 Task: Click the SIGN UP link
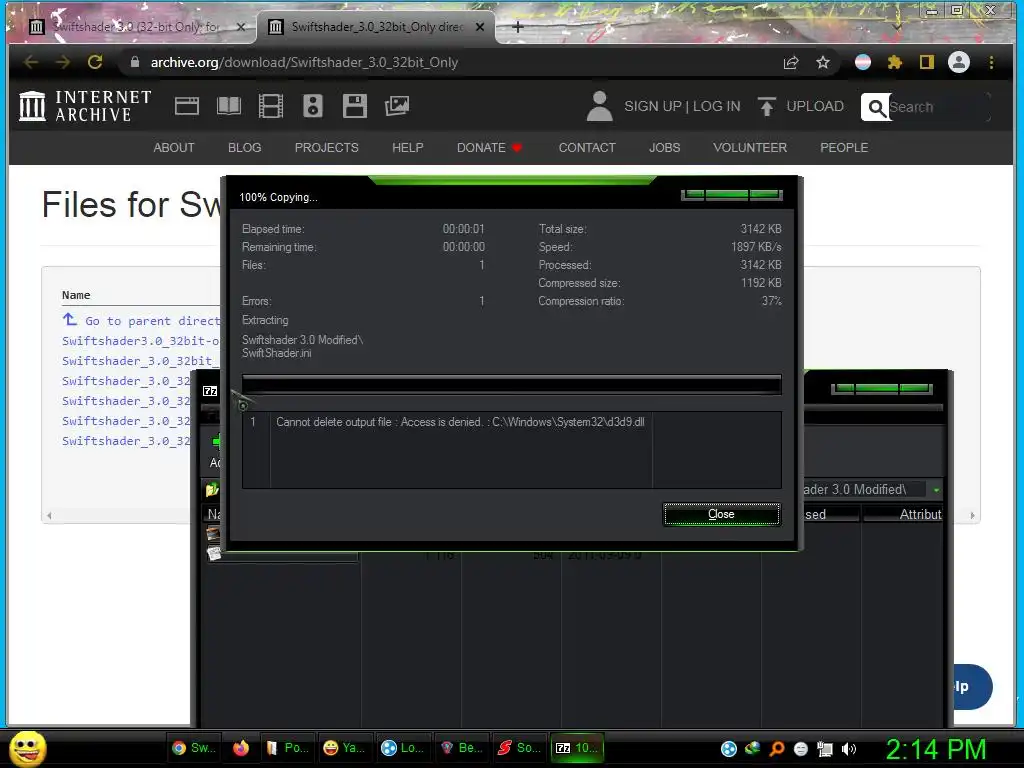pyautogui.click(x=652, y=106)
